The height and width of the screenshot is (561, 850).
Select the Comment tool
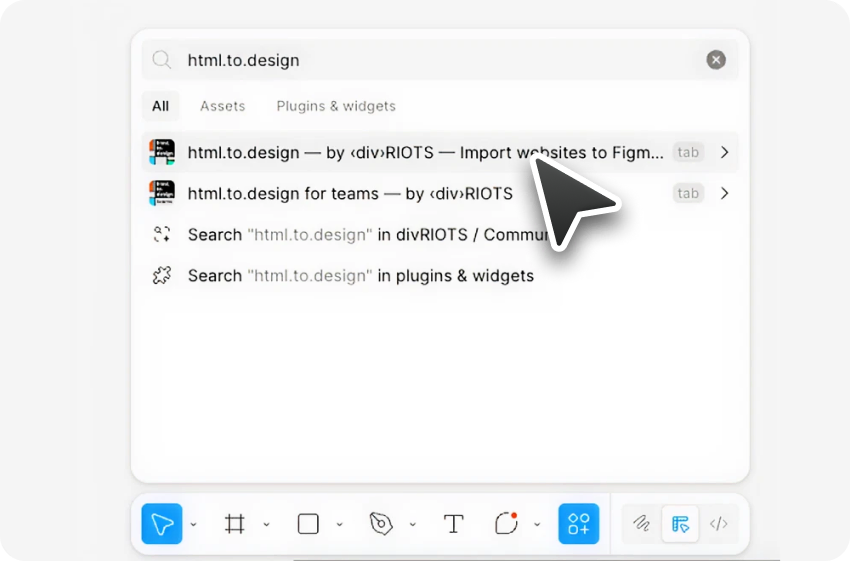[506, 524]
